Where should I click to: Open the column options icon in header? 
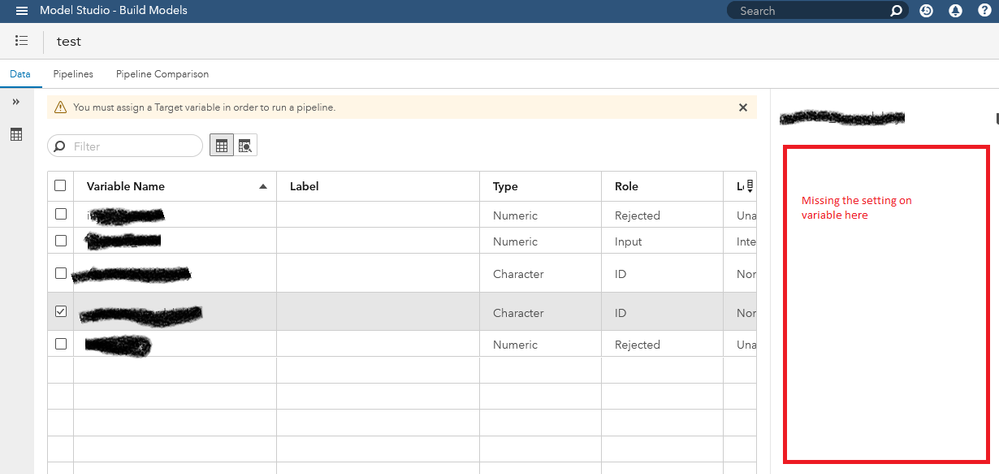(x=749, y=186)
